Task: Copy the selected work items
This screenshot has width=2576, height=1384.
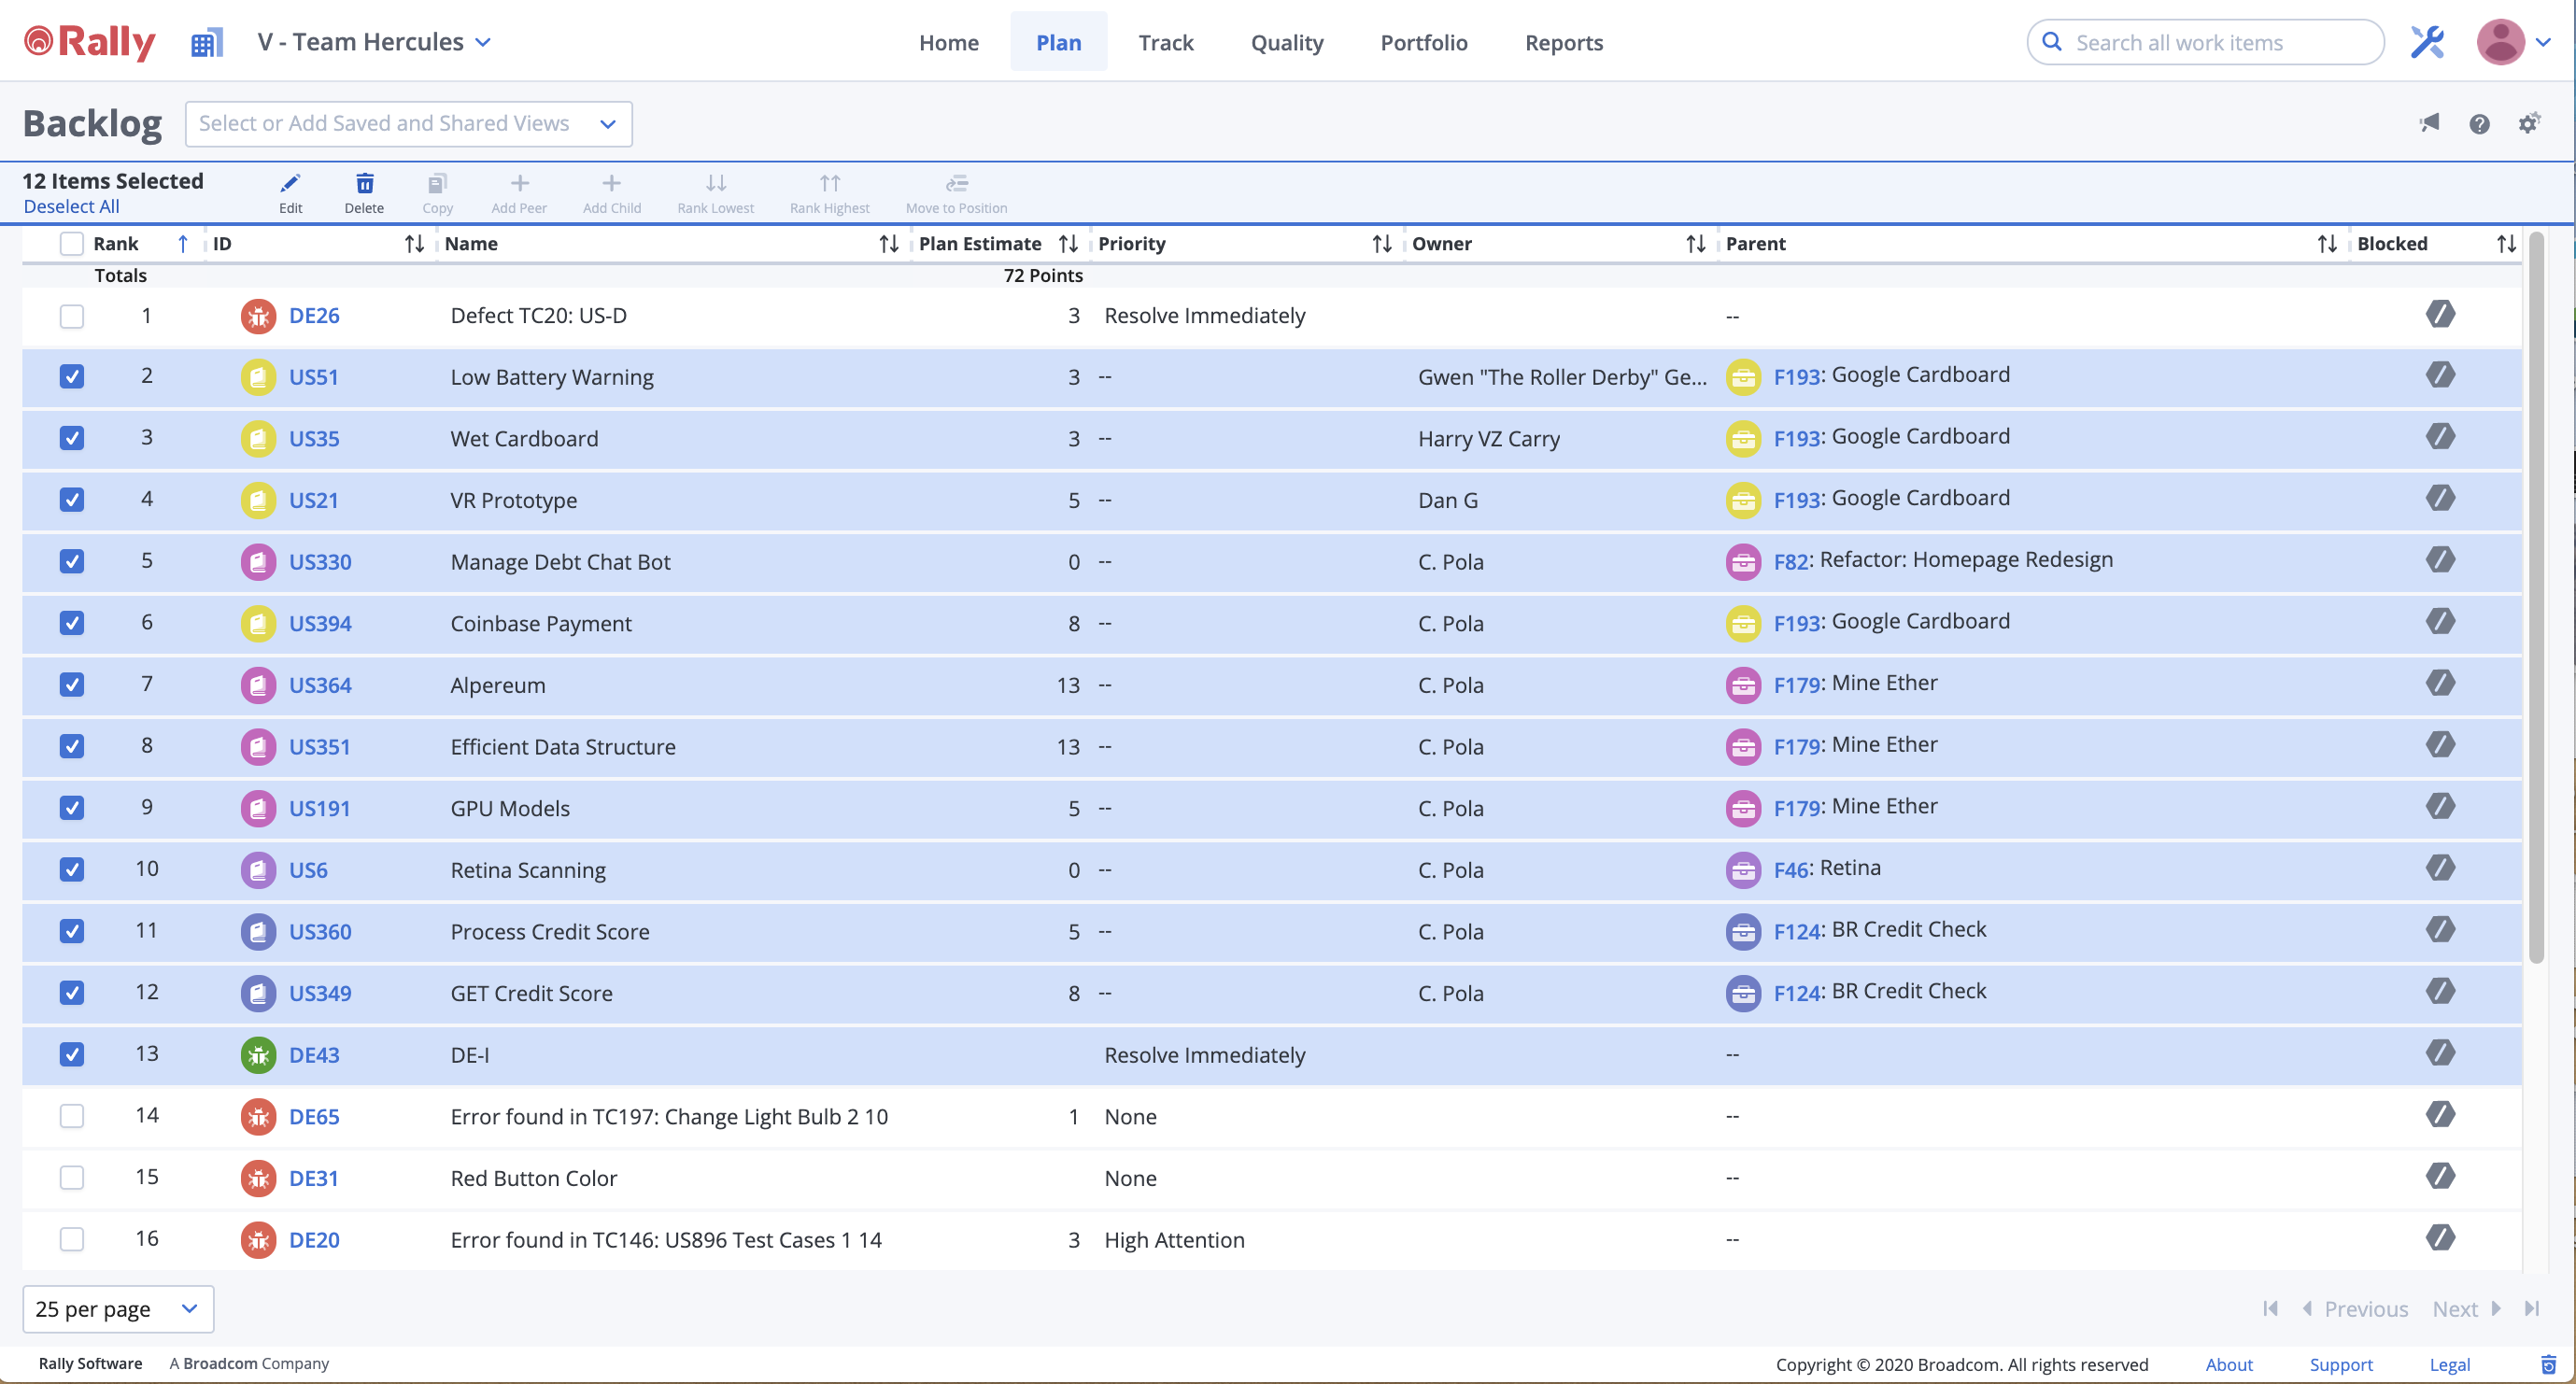Action: pyautogui.click(x=437, y=191)
